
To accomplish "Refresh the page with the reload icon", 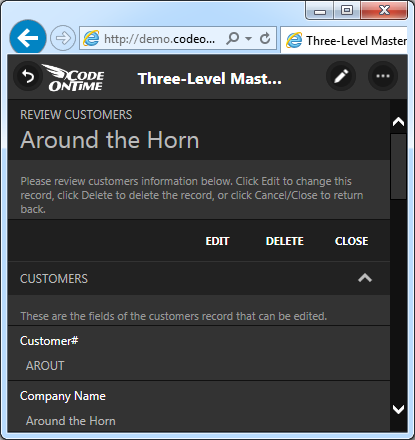I will click(x=265, y=39).
